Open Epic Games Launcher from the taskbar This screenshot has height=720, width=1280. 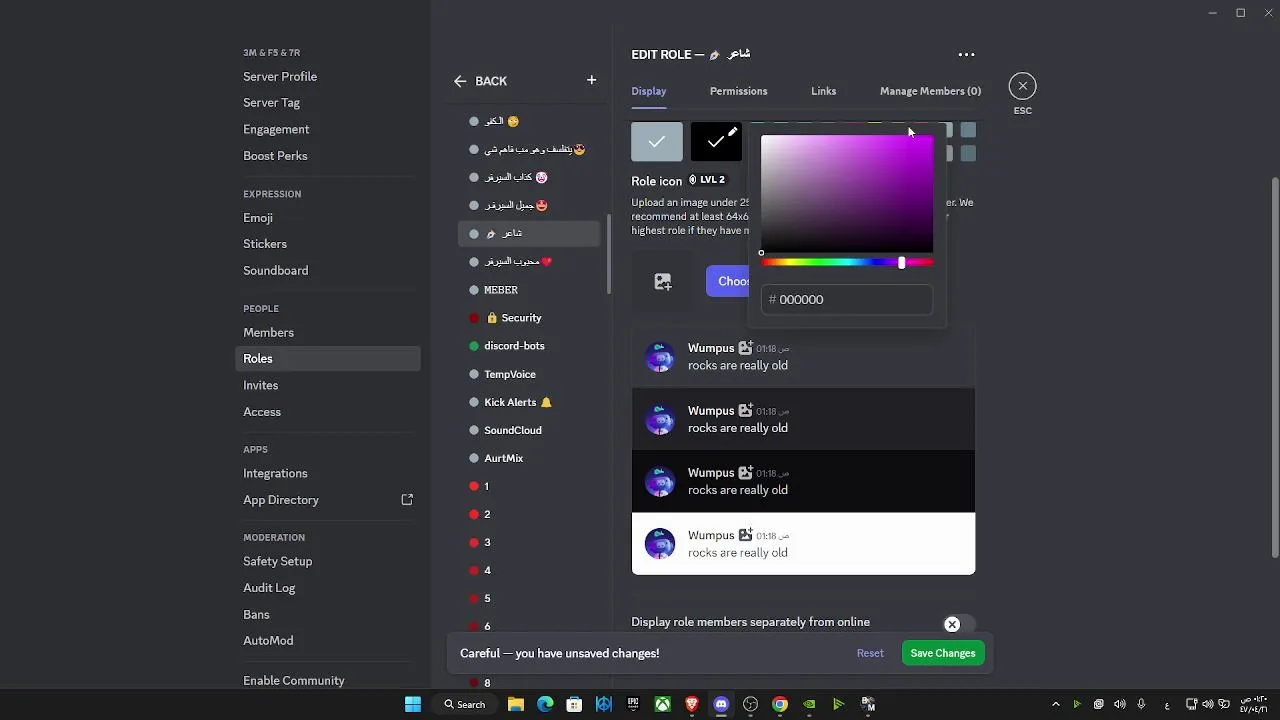(633, 704)
